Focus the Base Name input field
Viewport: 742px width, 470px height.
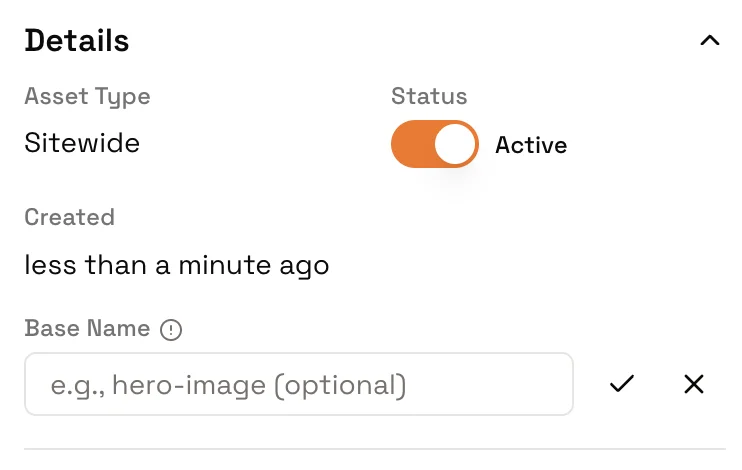click(298, 384)
